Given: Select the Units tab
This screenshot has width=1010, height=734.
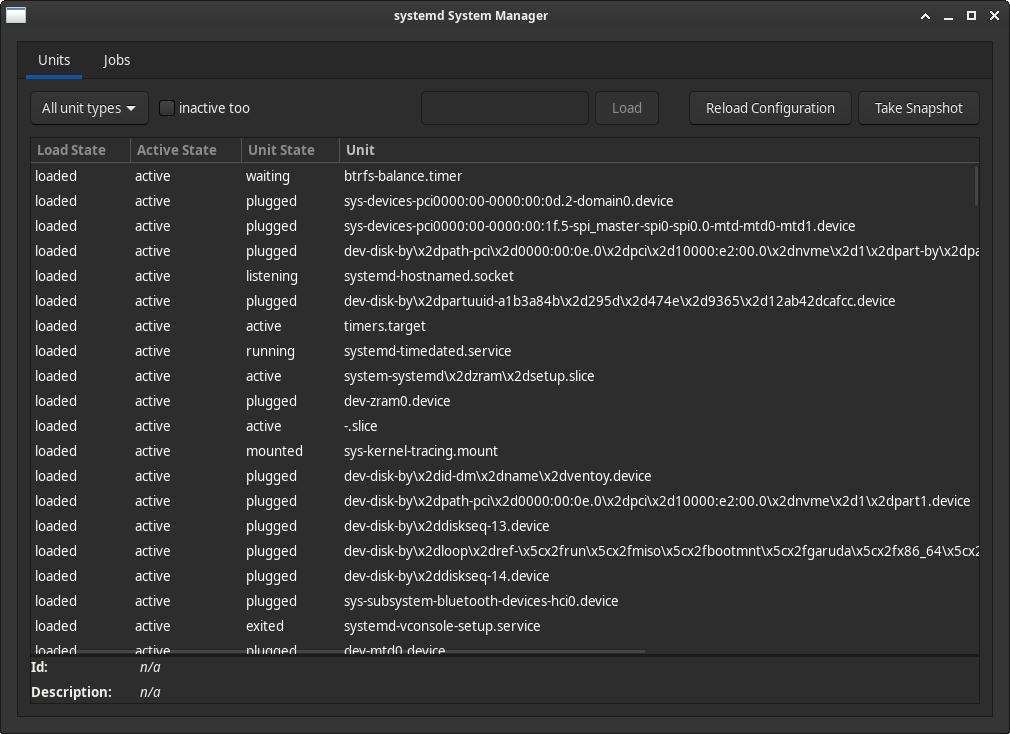Looking at the screenshot, I should click(54, 60).
